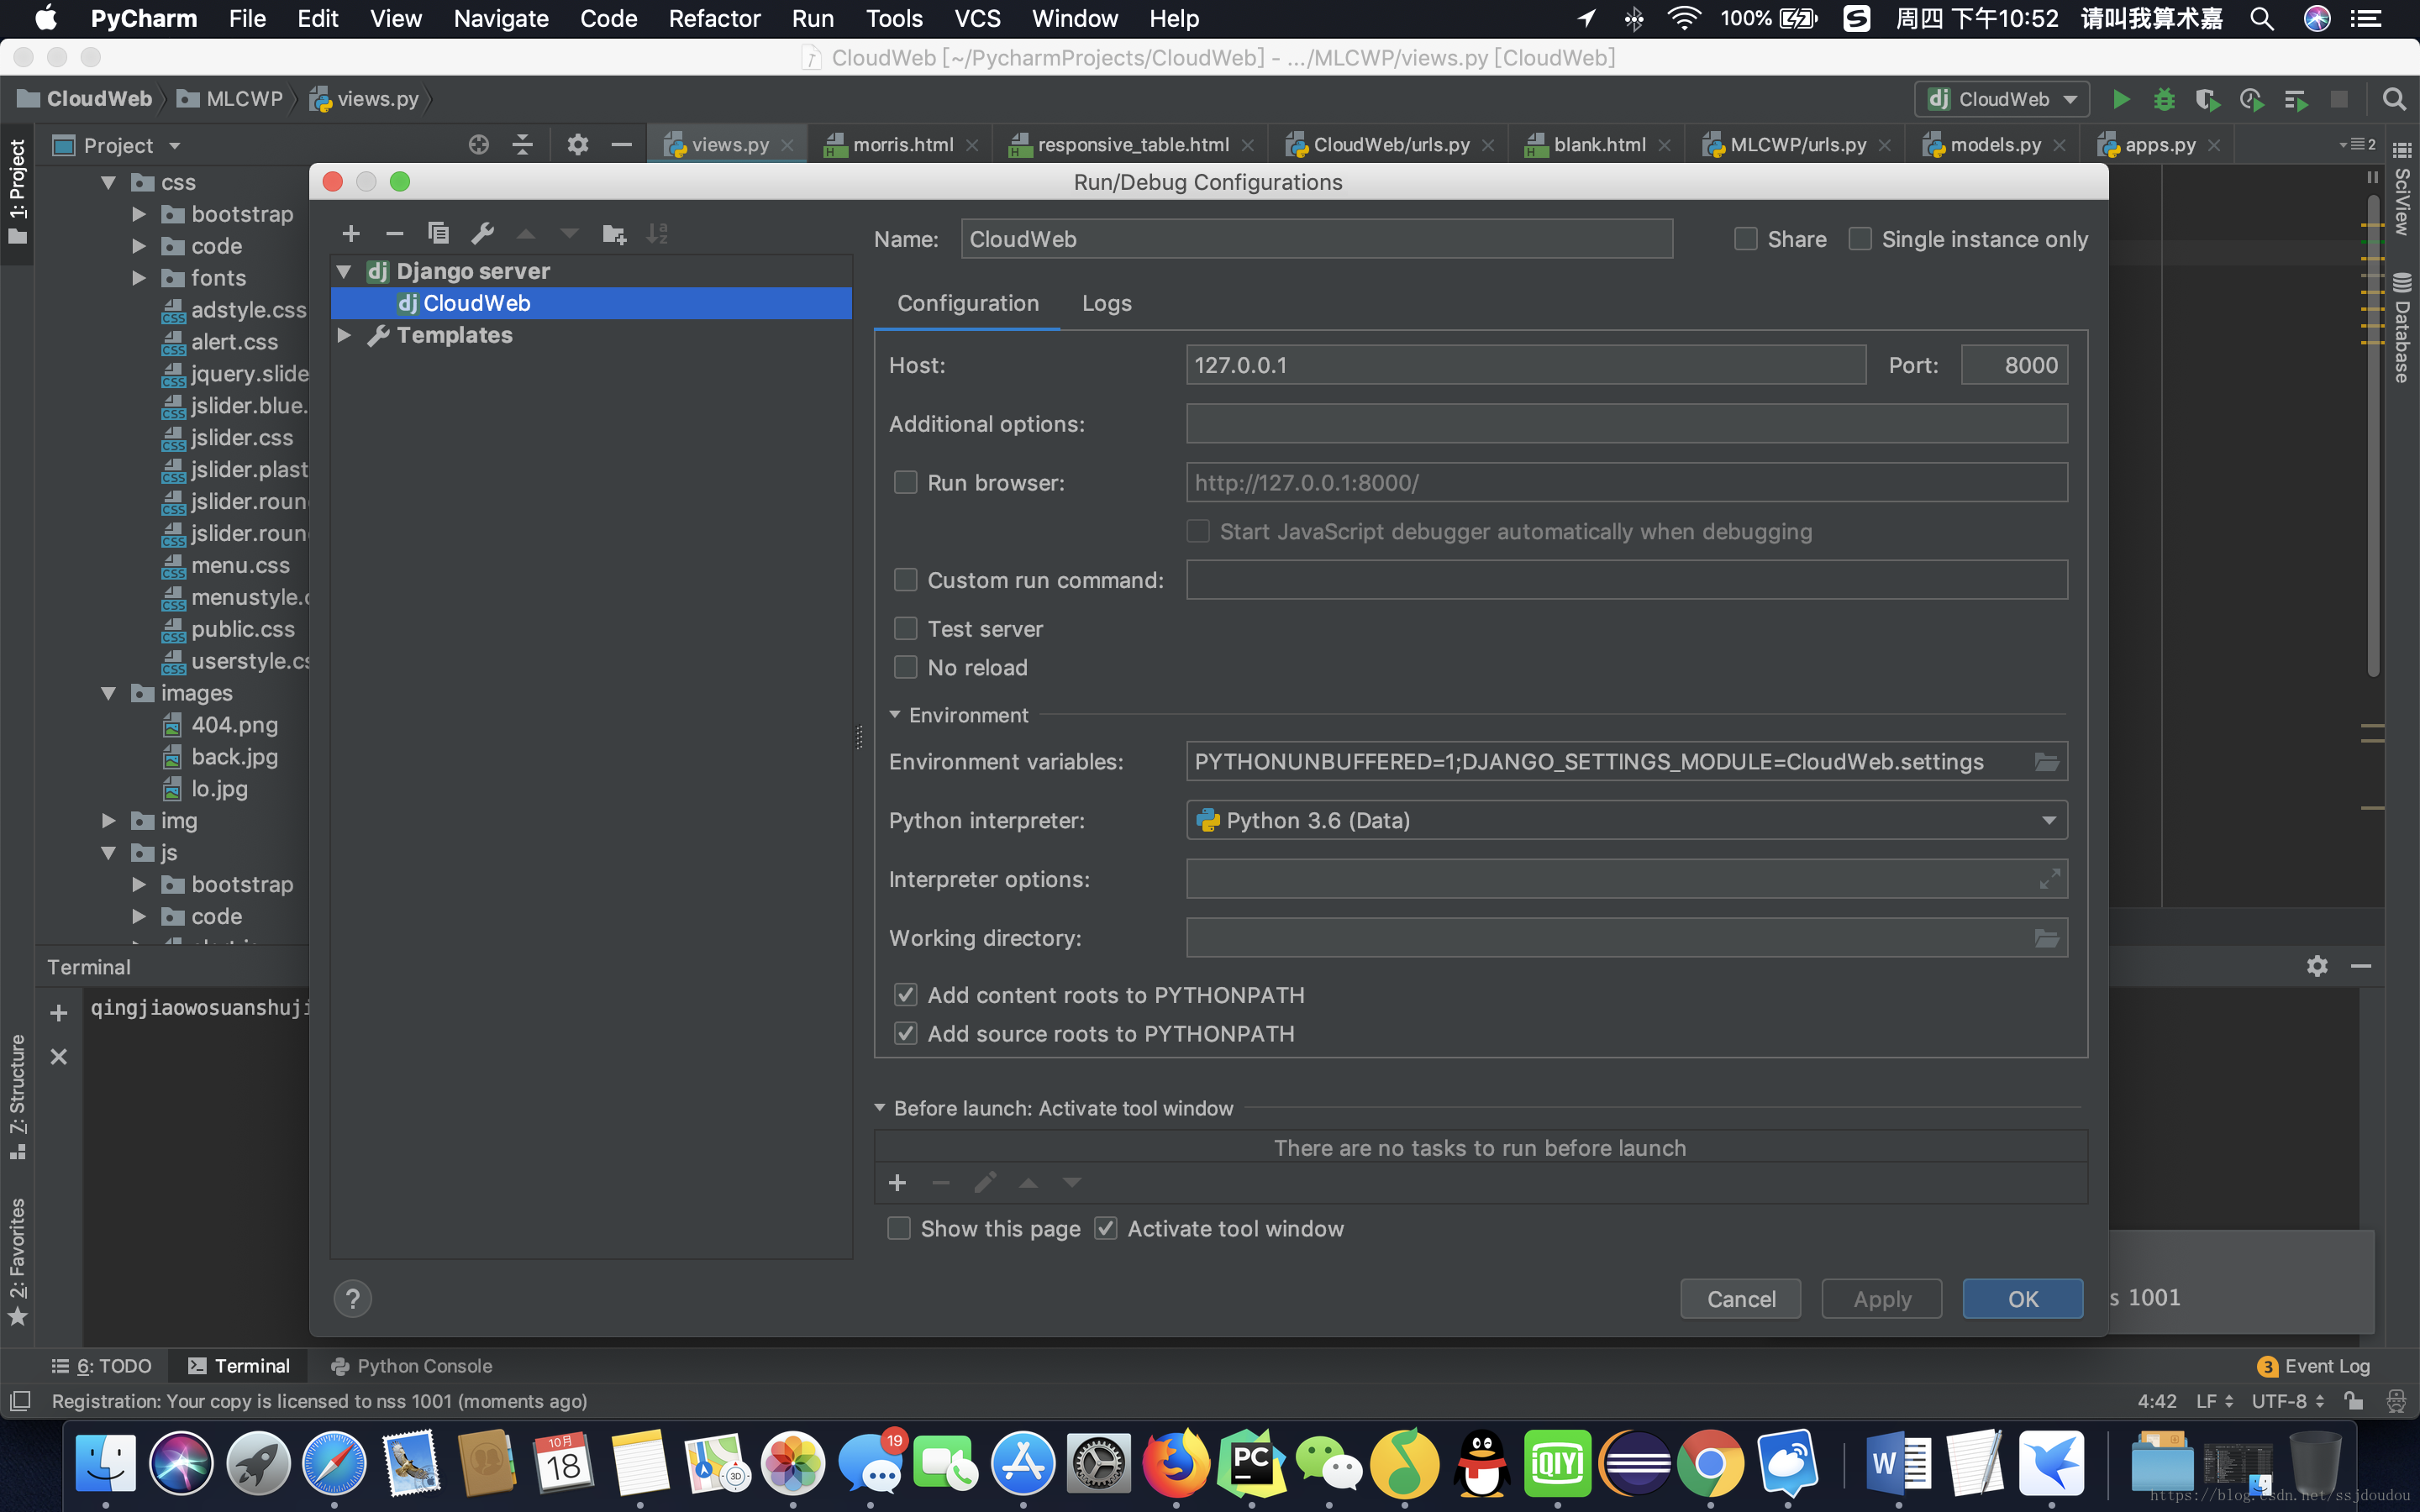This screenshot has width=2420, height=1512.
Task: Run CloudWeb green play icon
Action: (2121, 99)
